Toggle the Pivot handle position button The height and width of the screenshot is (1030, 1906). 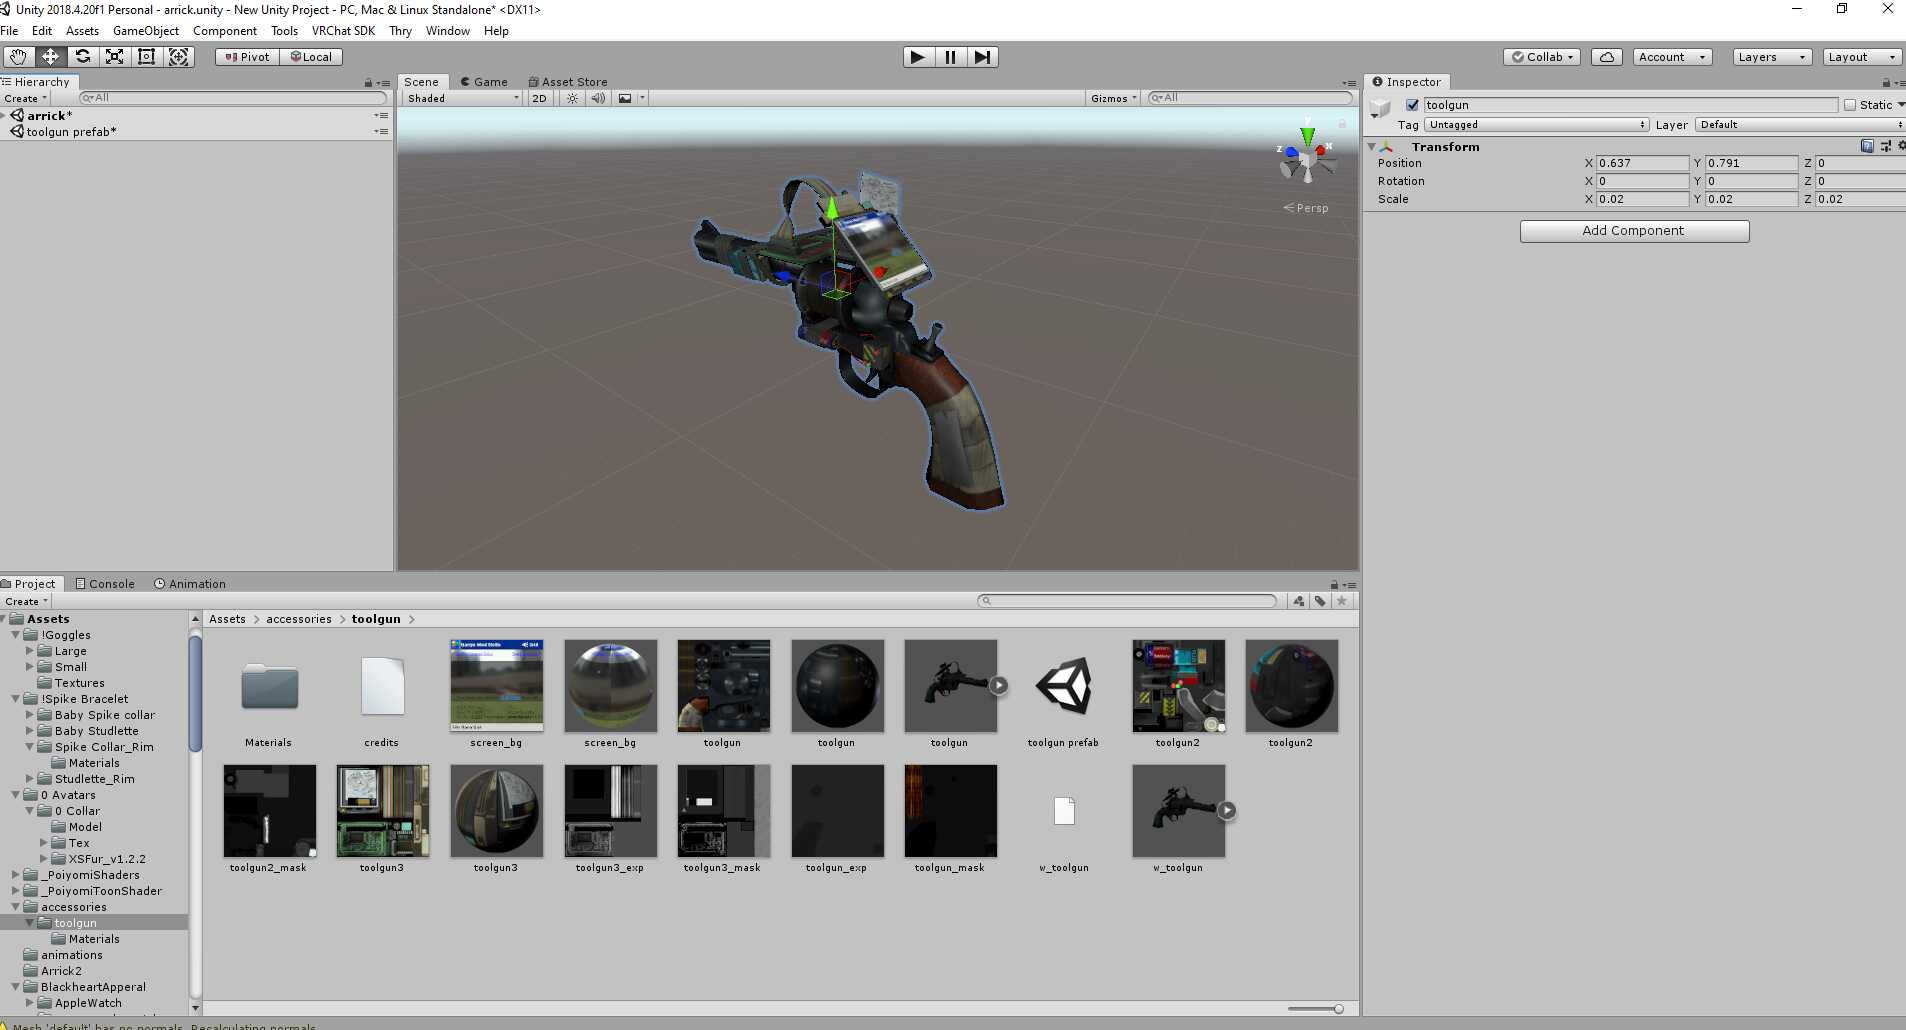click(247, 57)
